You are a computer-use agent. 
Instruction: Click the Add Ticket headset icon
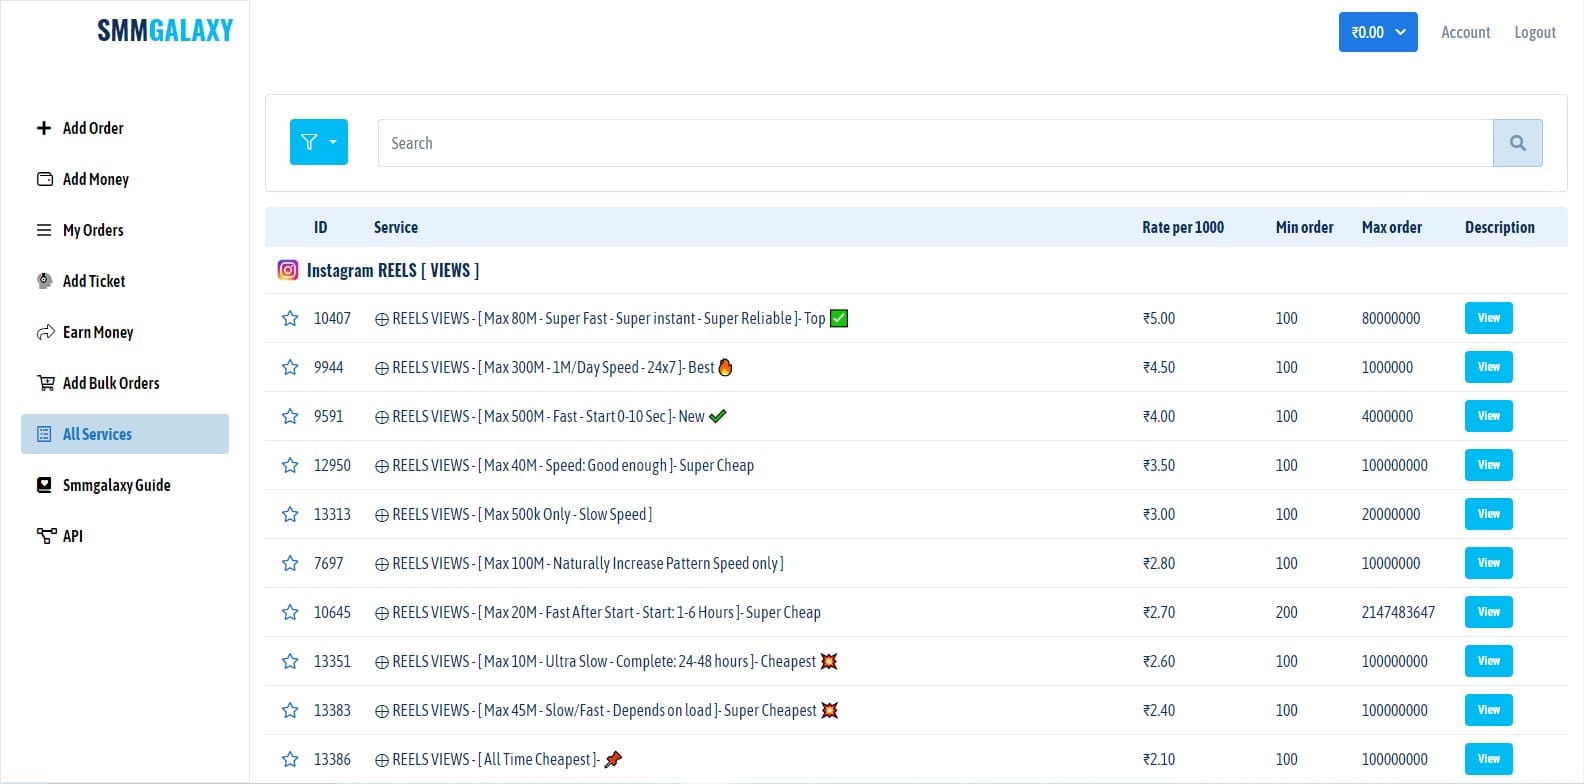(x=44, y=281)
